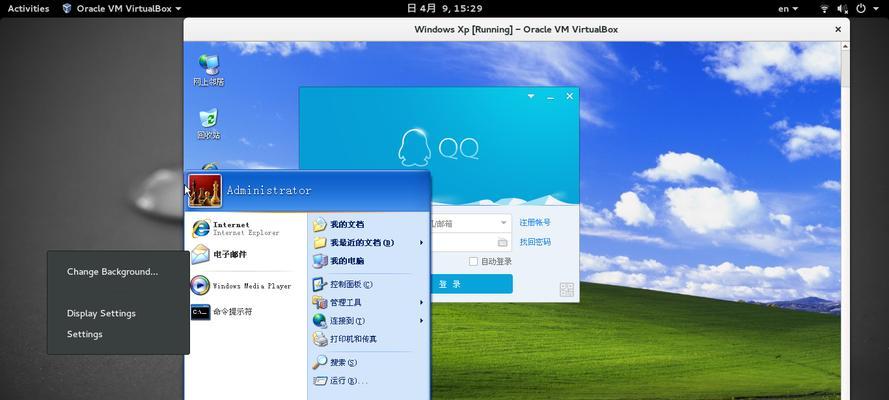Choose Settings in desktop context menu
This screenshot has height=400, width=889.
(x=84, y=334)
